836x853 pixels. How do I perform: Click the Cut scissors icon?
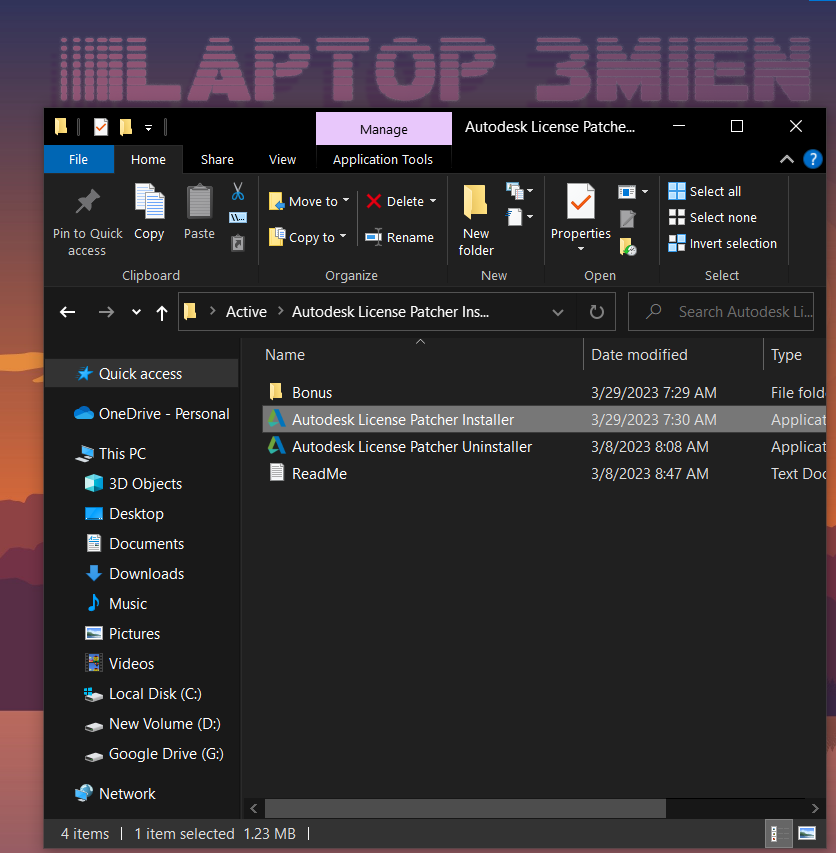tap(238, 191)
